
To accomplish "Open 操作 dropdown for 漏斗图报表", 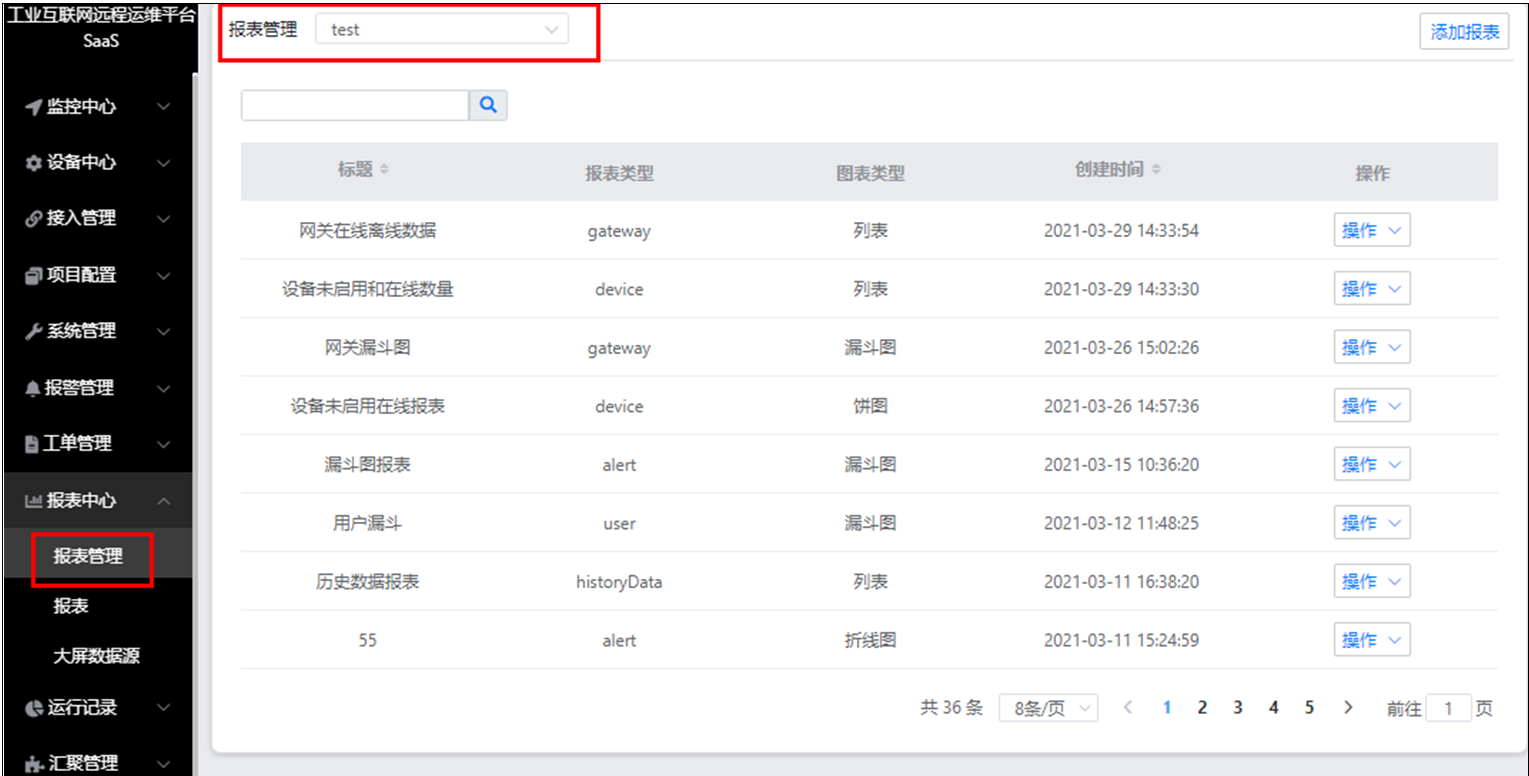I will pos(1372,465).
